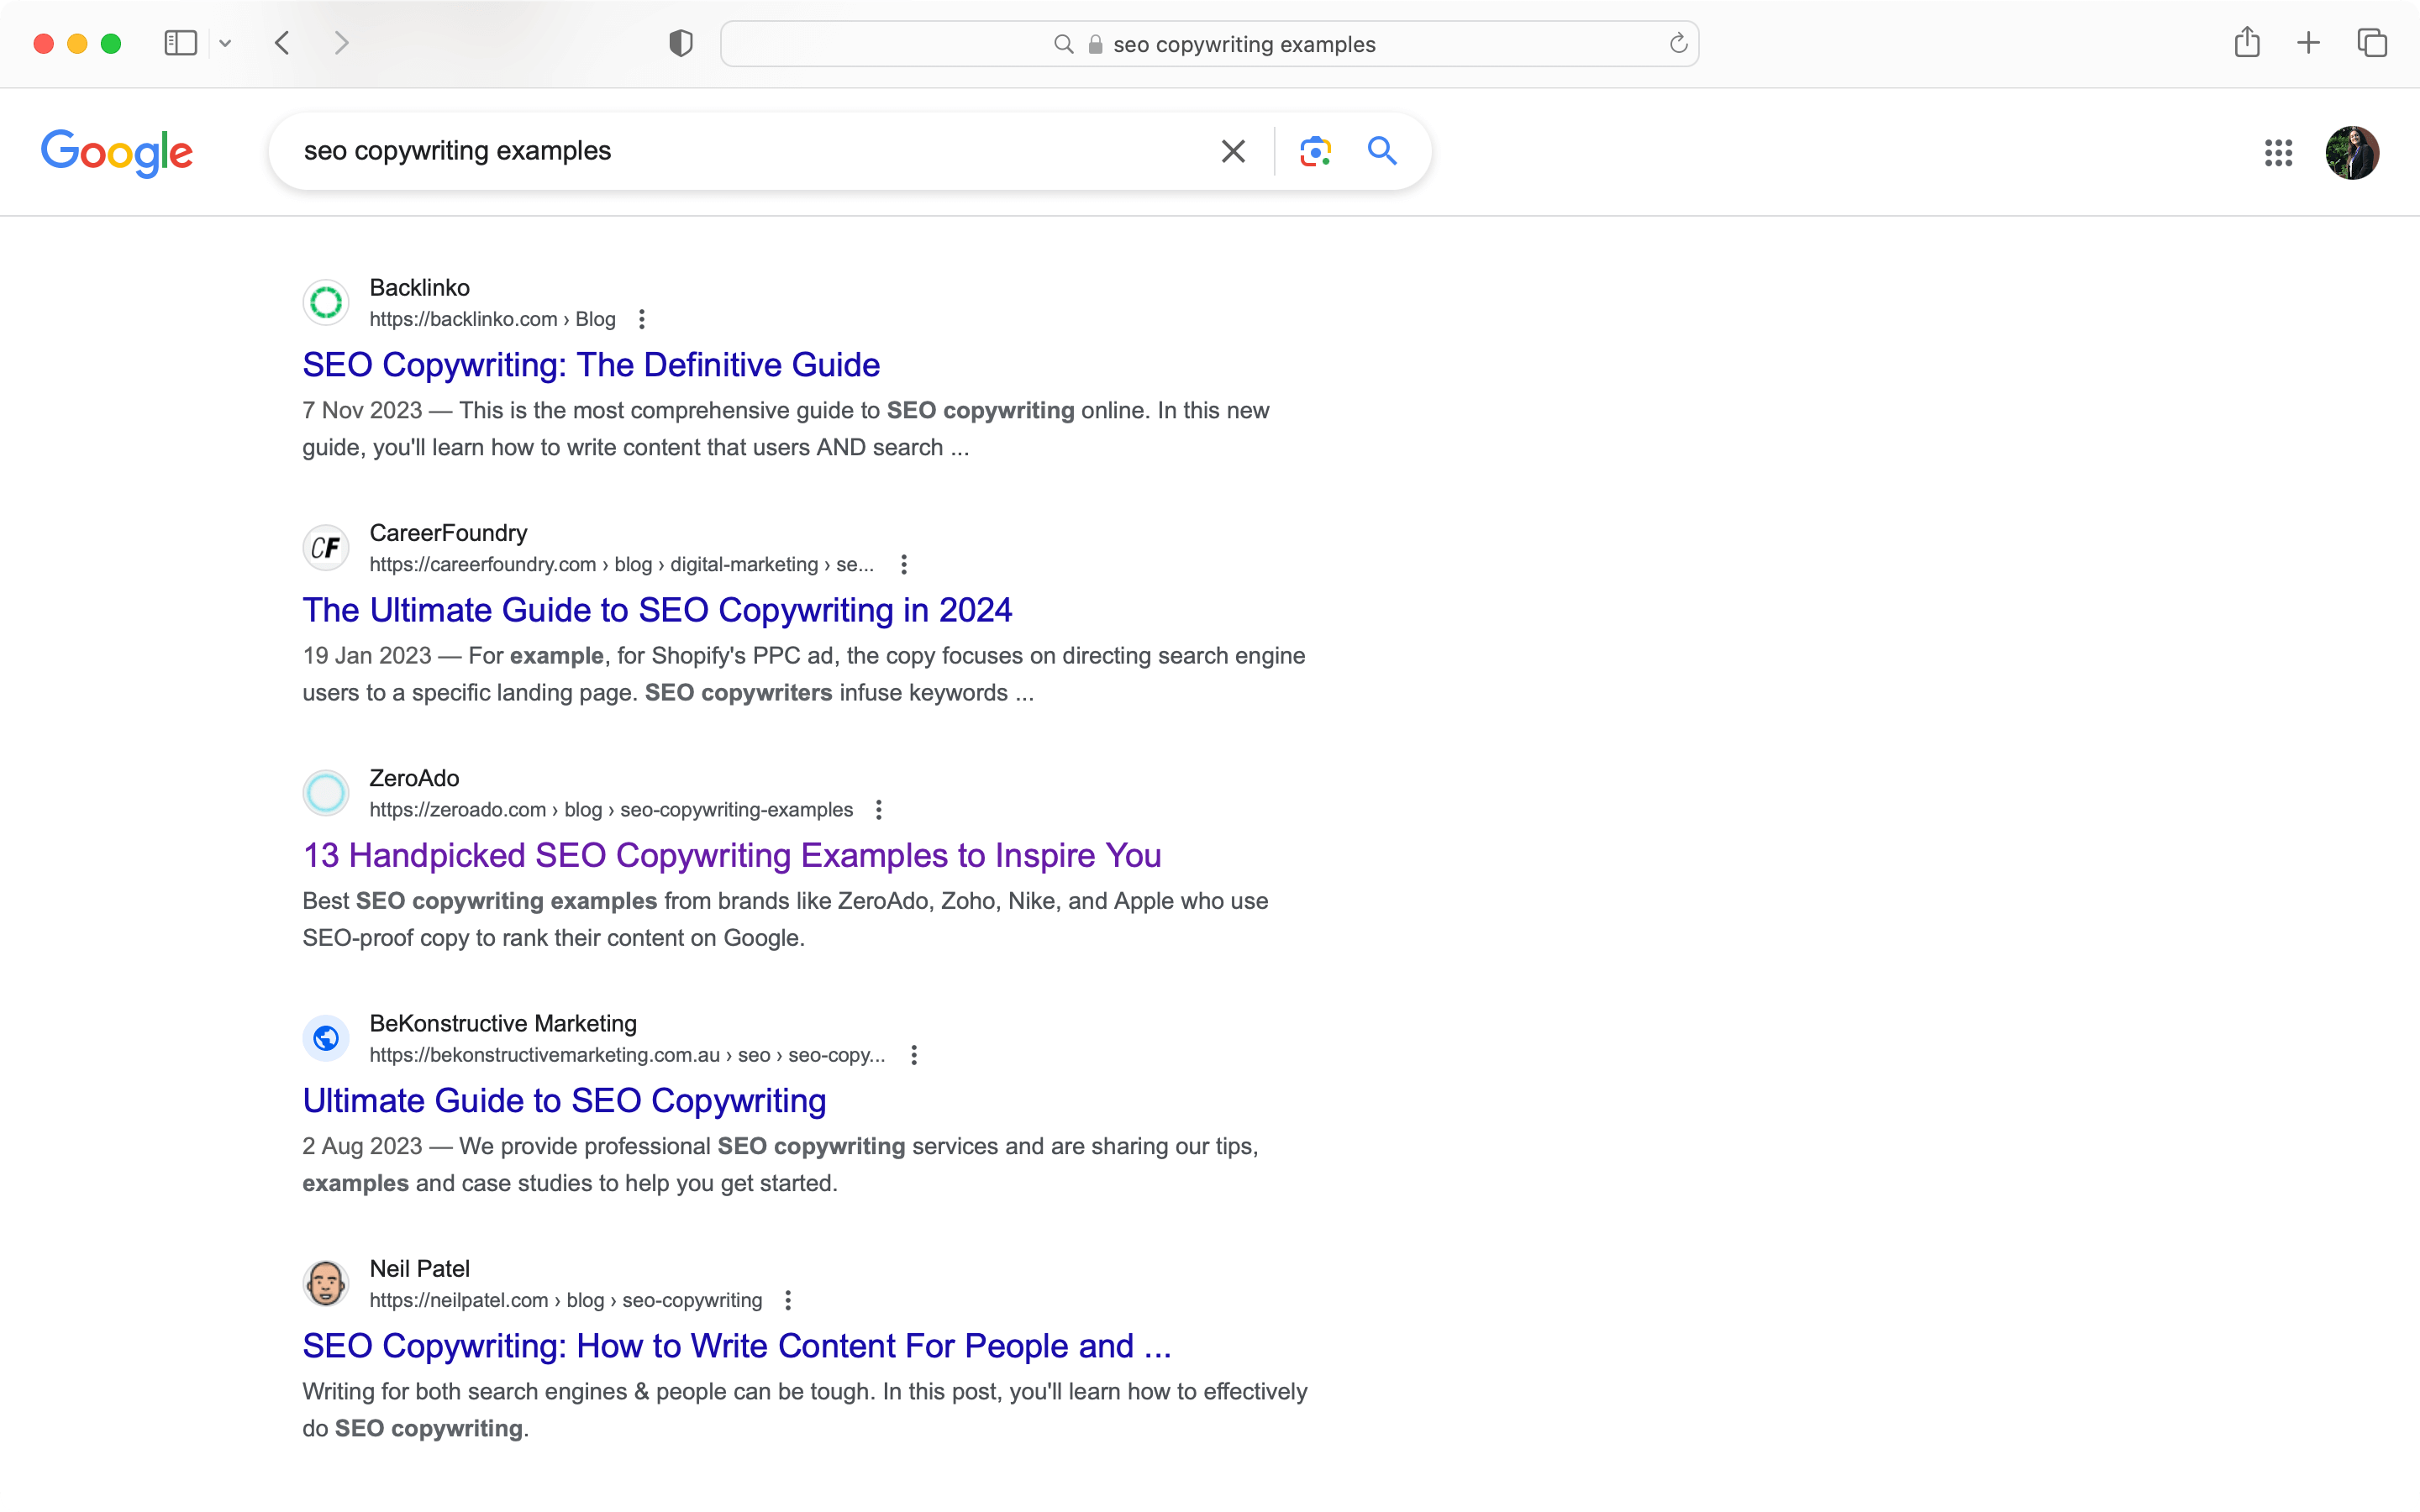Open more options for Neil Patel result
The width and height of the screenshot is (2420, 1512).
pyautogui.click(x=788, y=1300)
